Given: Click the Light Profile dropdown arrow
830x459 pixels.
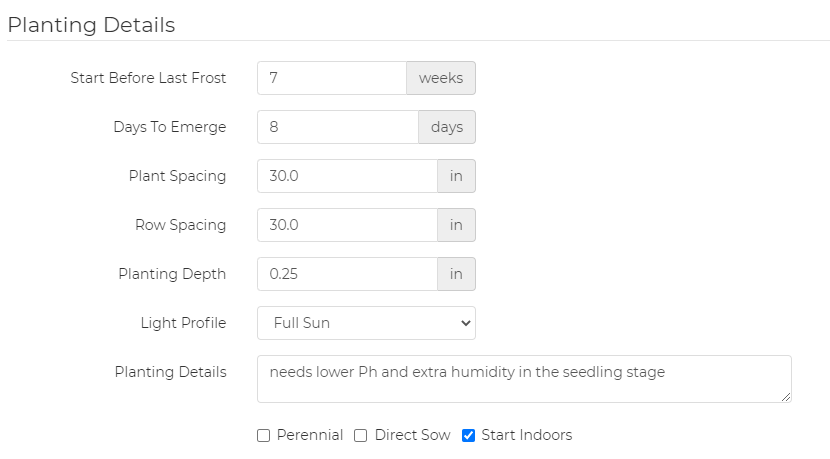Looking at the screenshot, I should [464, 323].
